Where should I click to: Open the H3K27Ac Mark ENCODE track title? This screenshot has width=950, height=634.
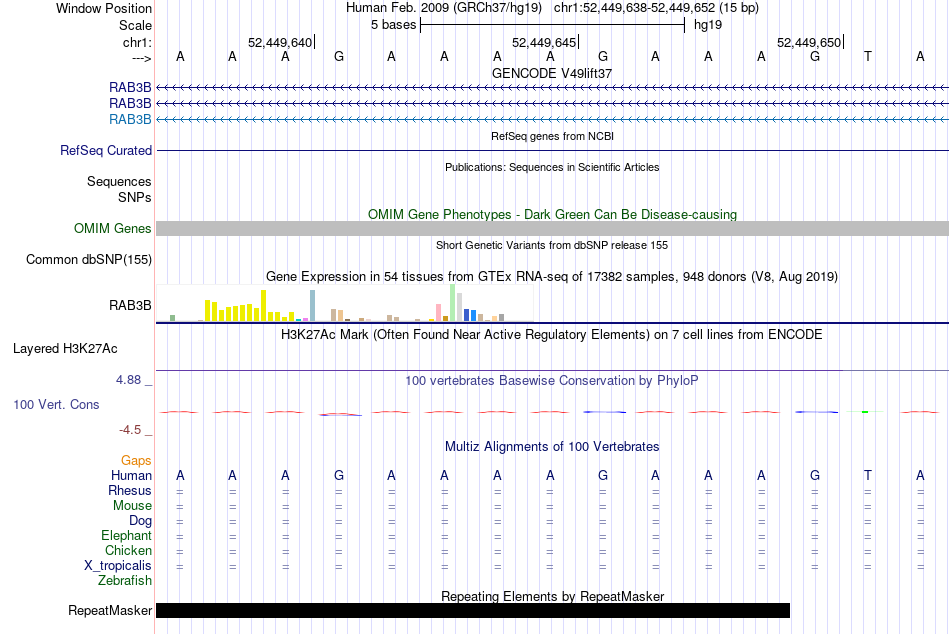pos(552,335)
